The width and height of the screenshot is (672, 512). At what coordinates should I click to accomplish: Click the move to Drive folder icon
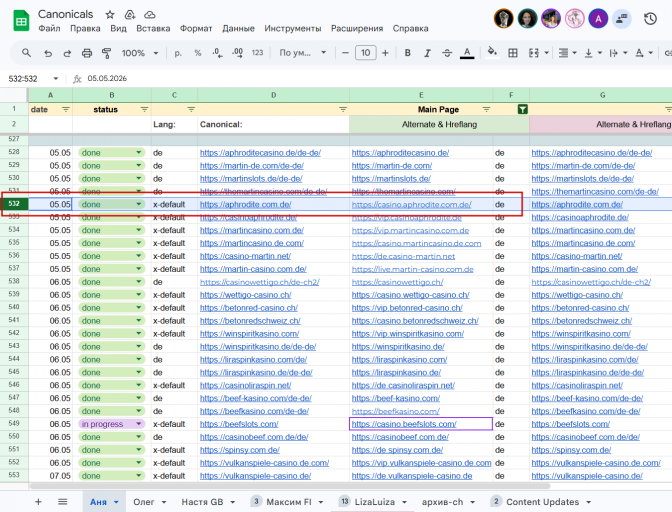pos(130,15)
